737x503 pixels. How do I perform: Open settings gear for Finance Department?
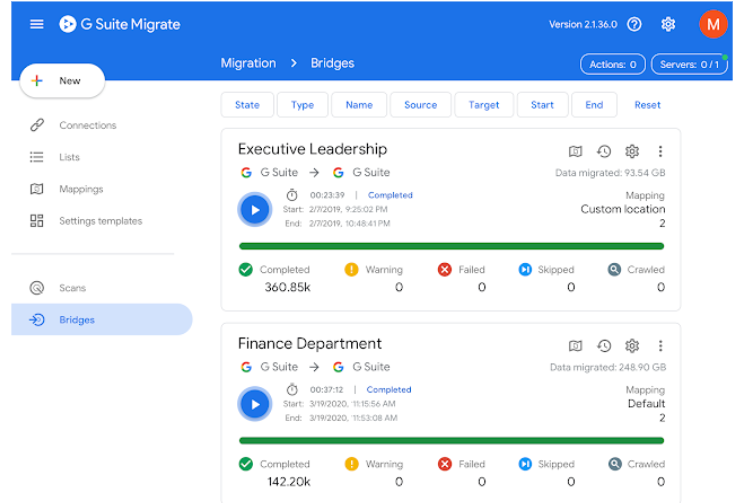632,346
